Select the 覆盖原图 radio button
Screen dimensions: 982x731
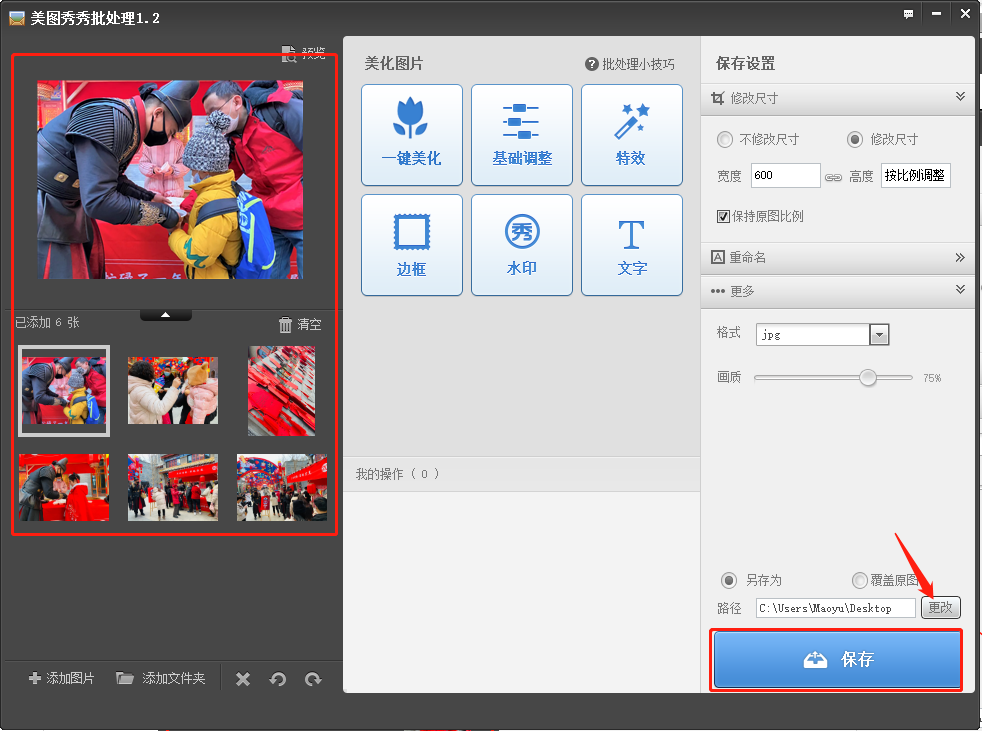859,580
